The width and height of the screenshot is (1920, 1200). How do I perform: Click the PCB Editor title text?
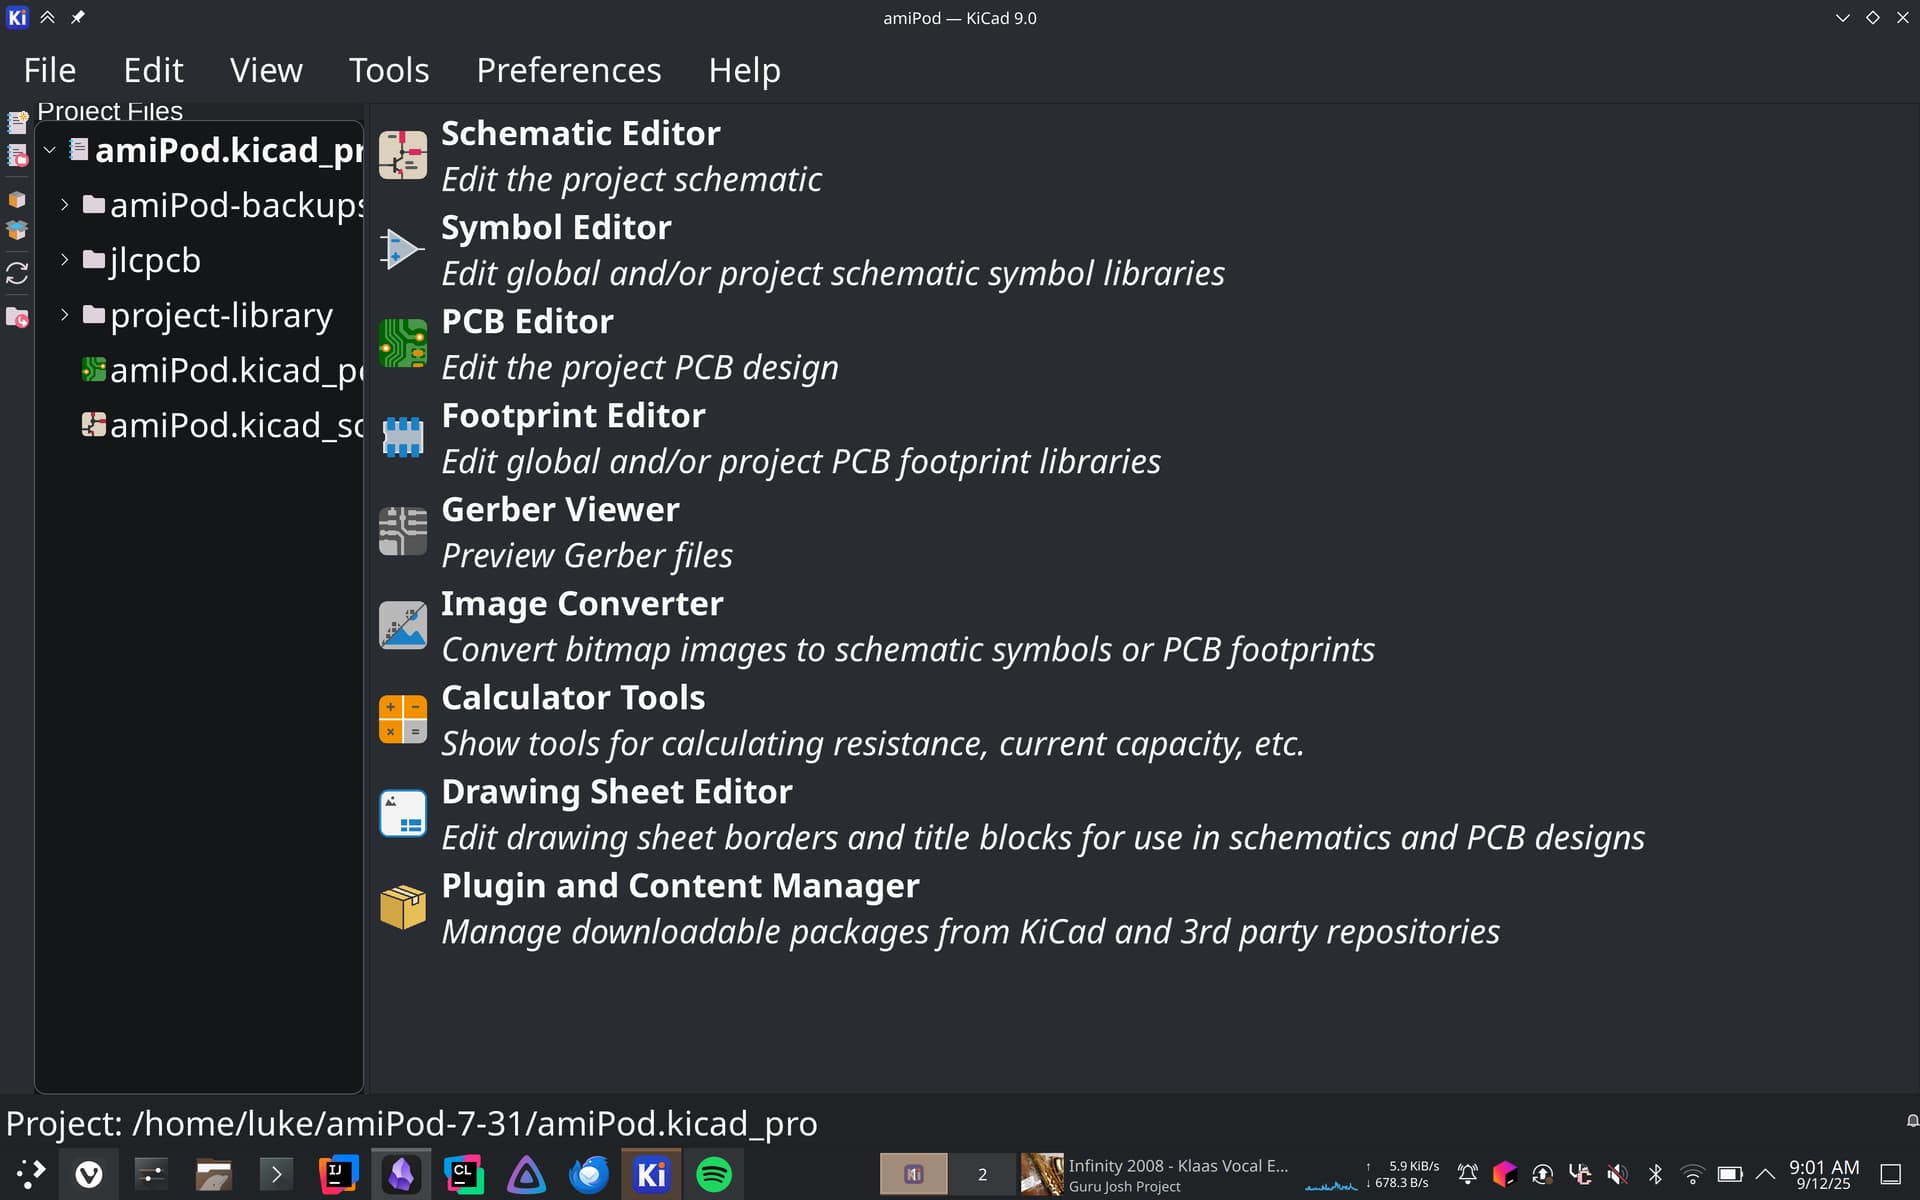coord(527,321)
